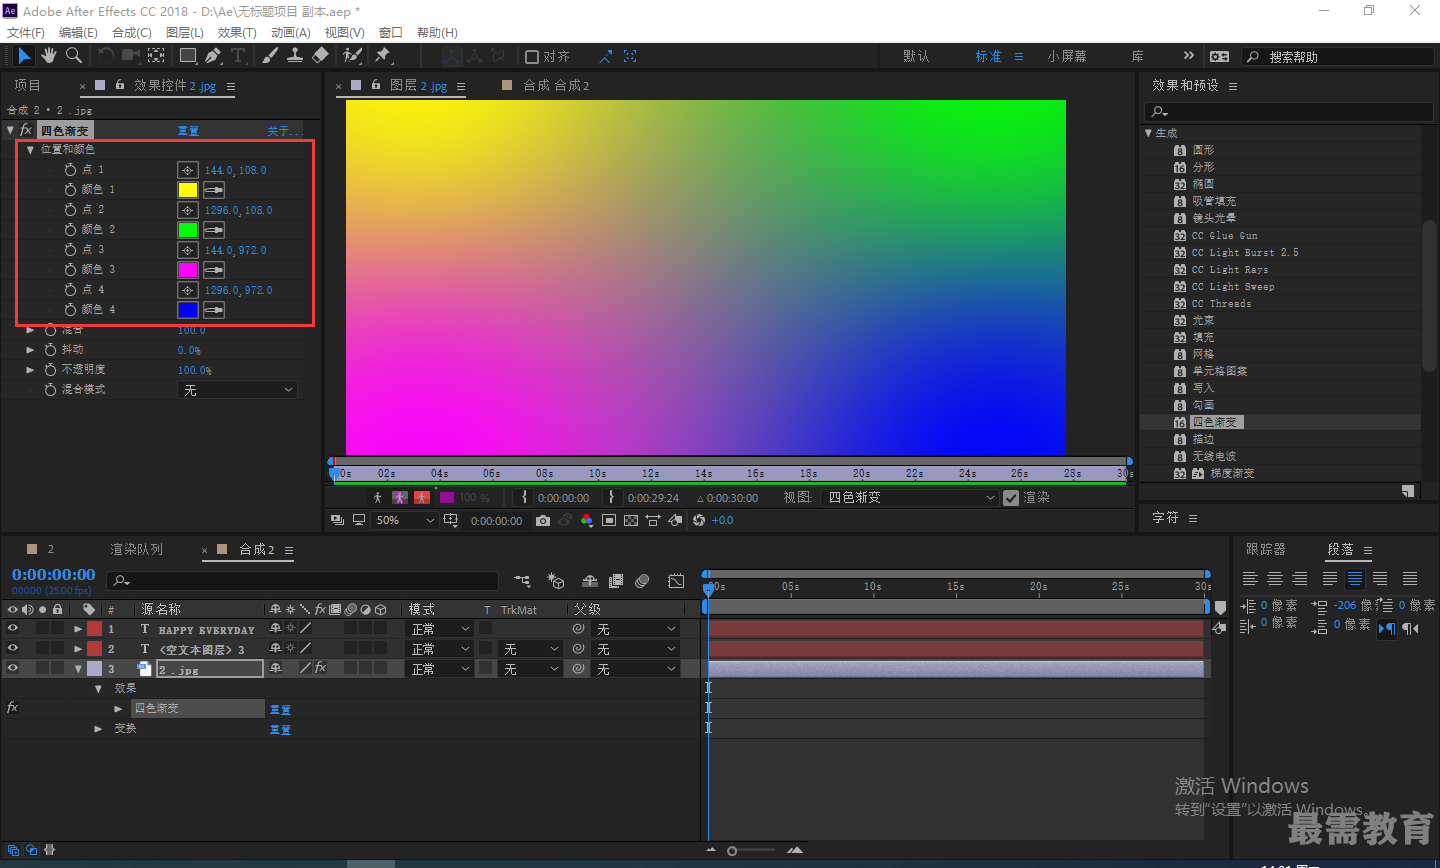The width and height of the screenshot is (1440, 868).
Task: Select the Rectangle shape tool
Action: tap(188, 56)
